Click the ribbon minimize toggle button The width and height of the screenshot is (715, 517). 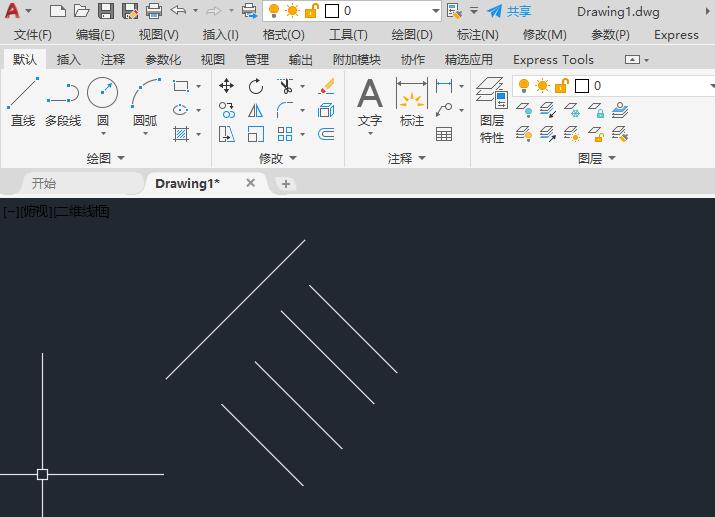pyautogui.click(x=632, y=59)
